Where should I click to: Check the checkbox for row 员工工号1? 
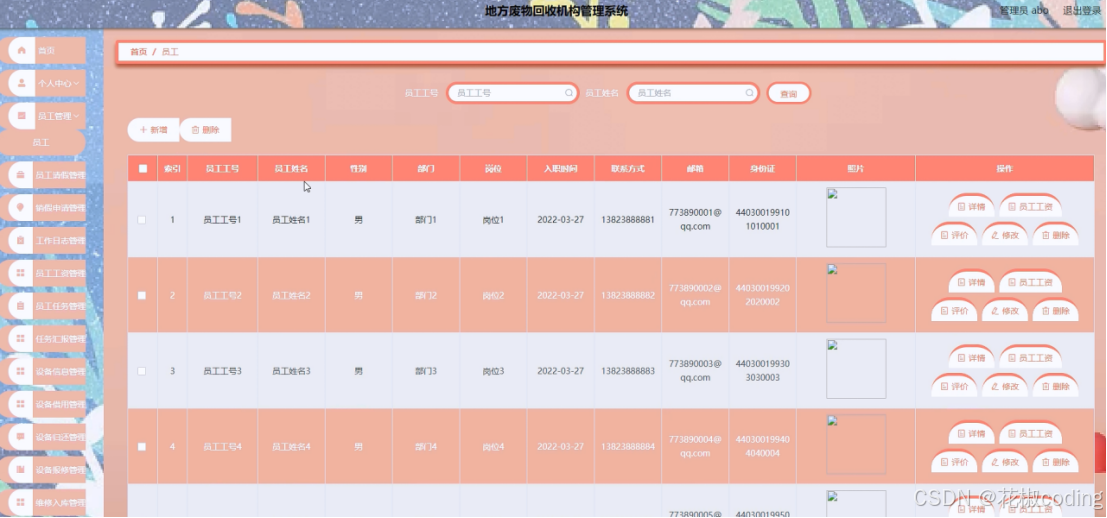(142, 219)
